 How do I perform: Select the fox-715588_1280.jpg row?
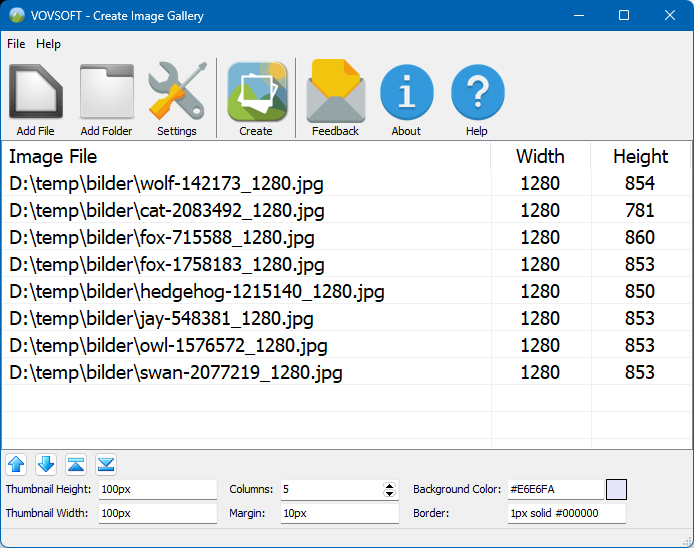click(x=347, y=237)
